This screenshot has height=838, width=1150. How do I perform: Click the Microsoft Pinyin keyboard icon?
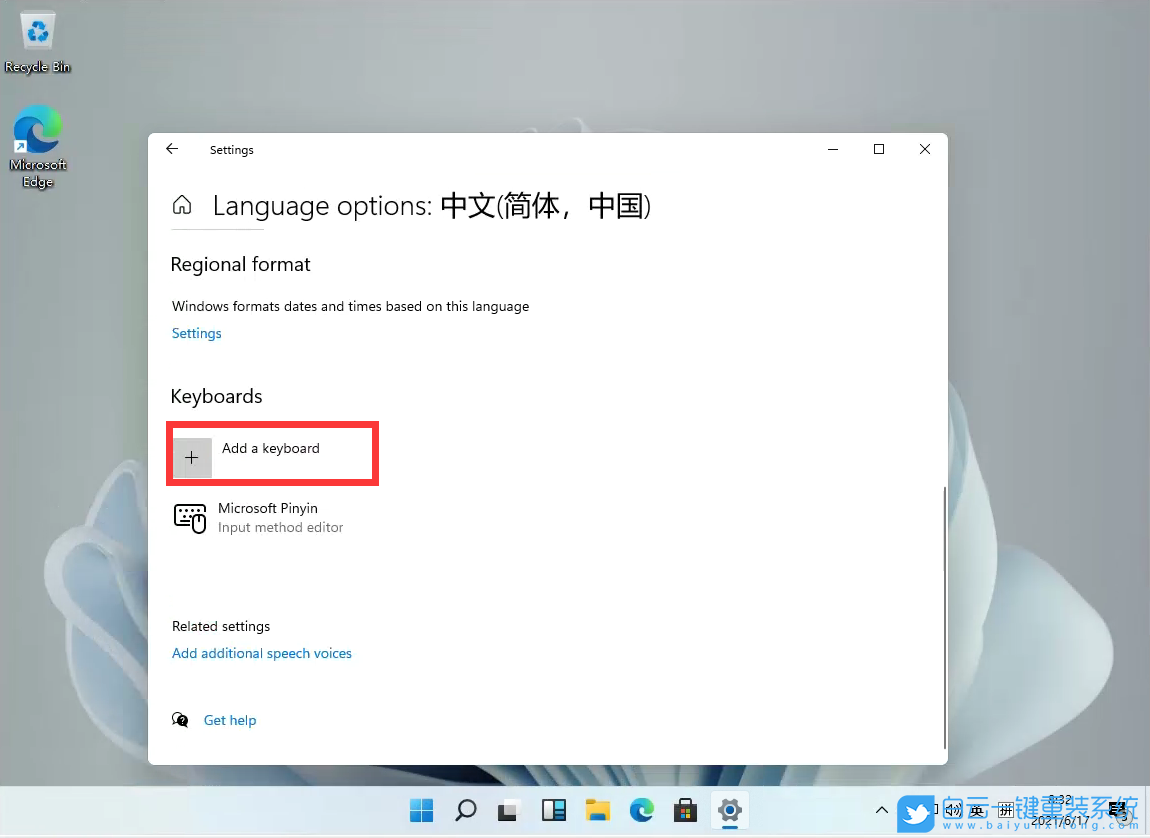point(190,518)
